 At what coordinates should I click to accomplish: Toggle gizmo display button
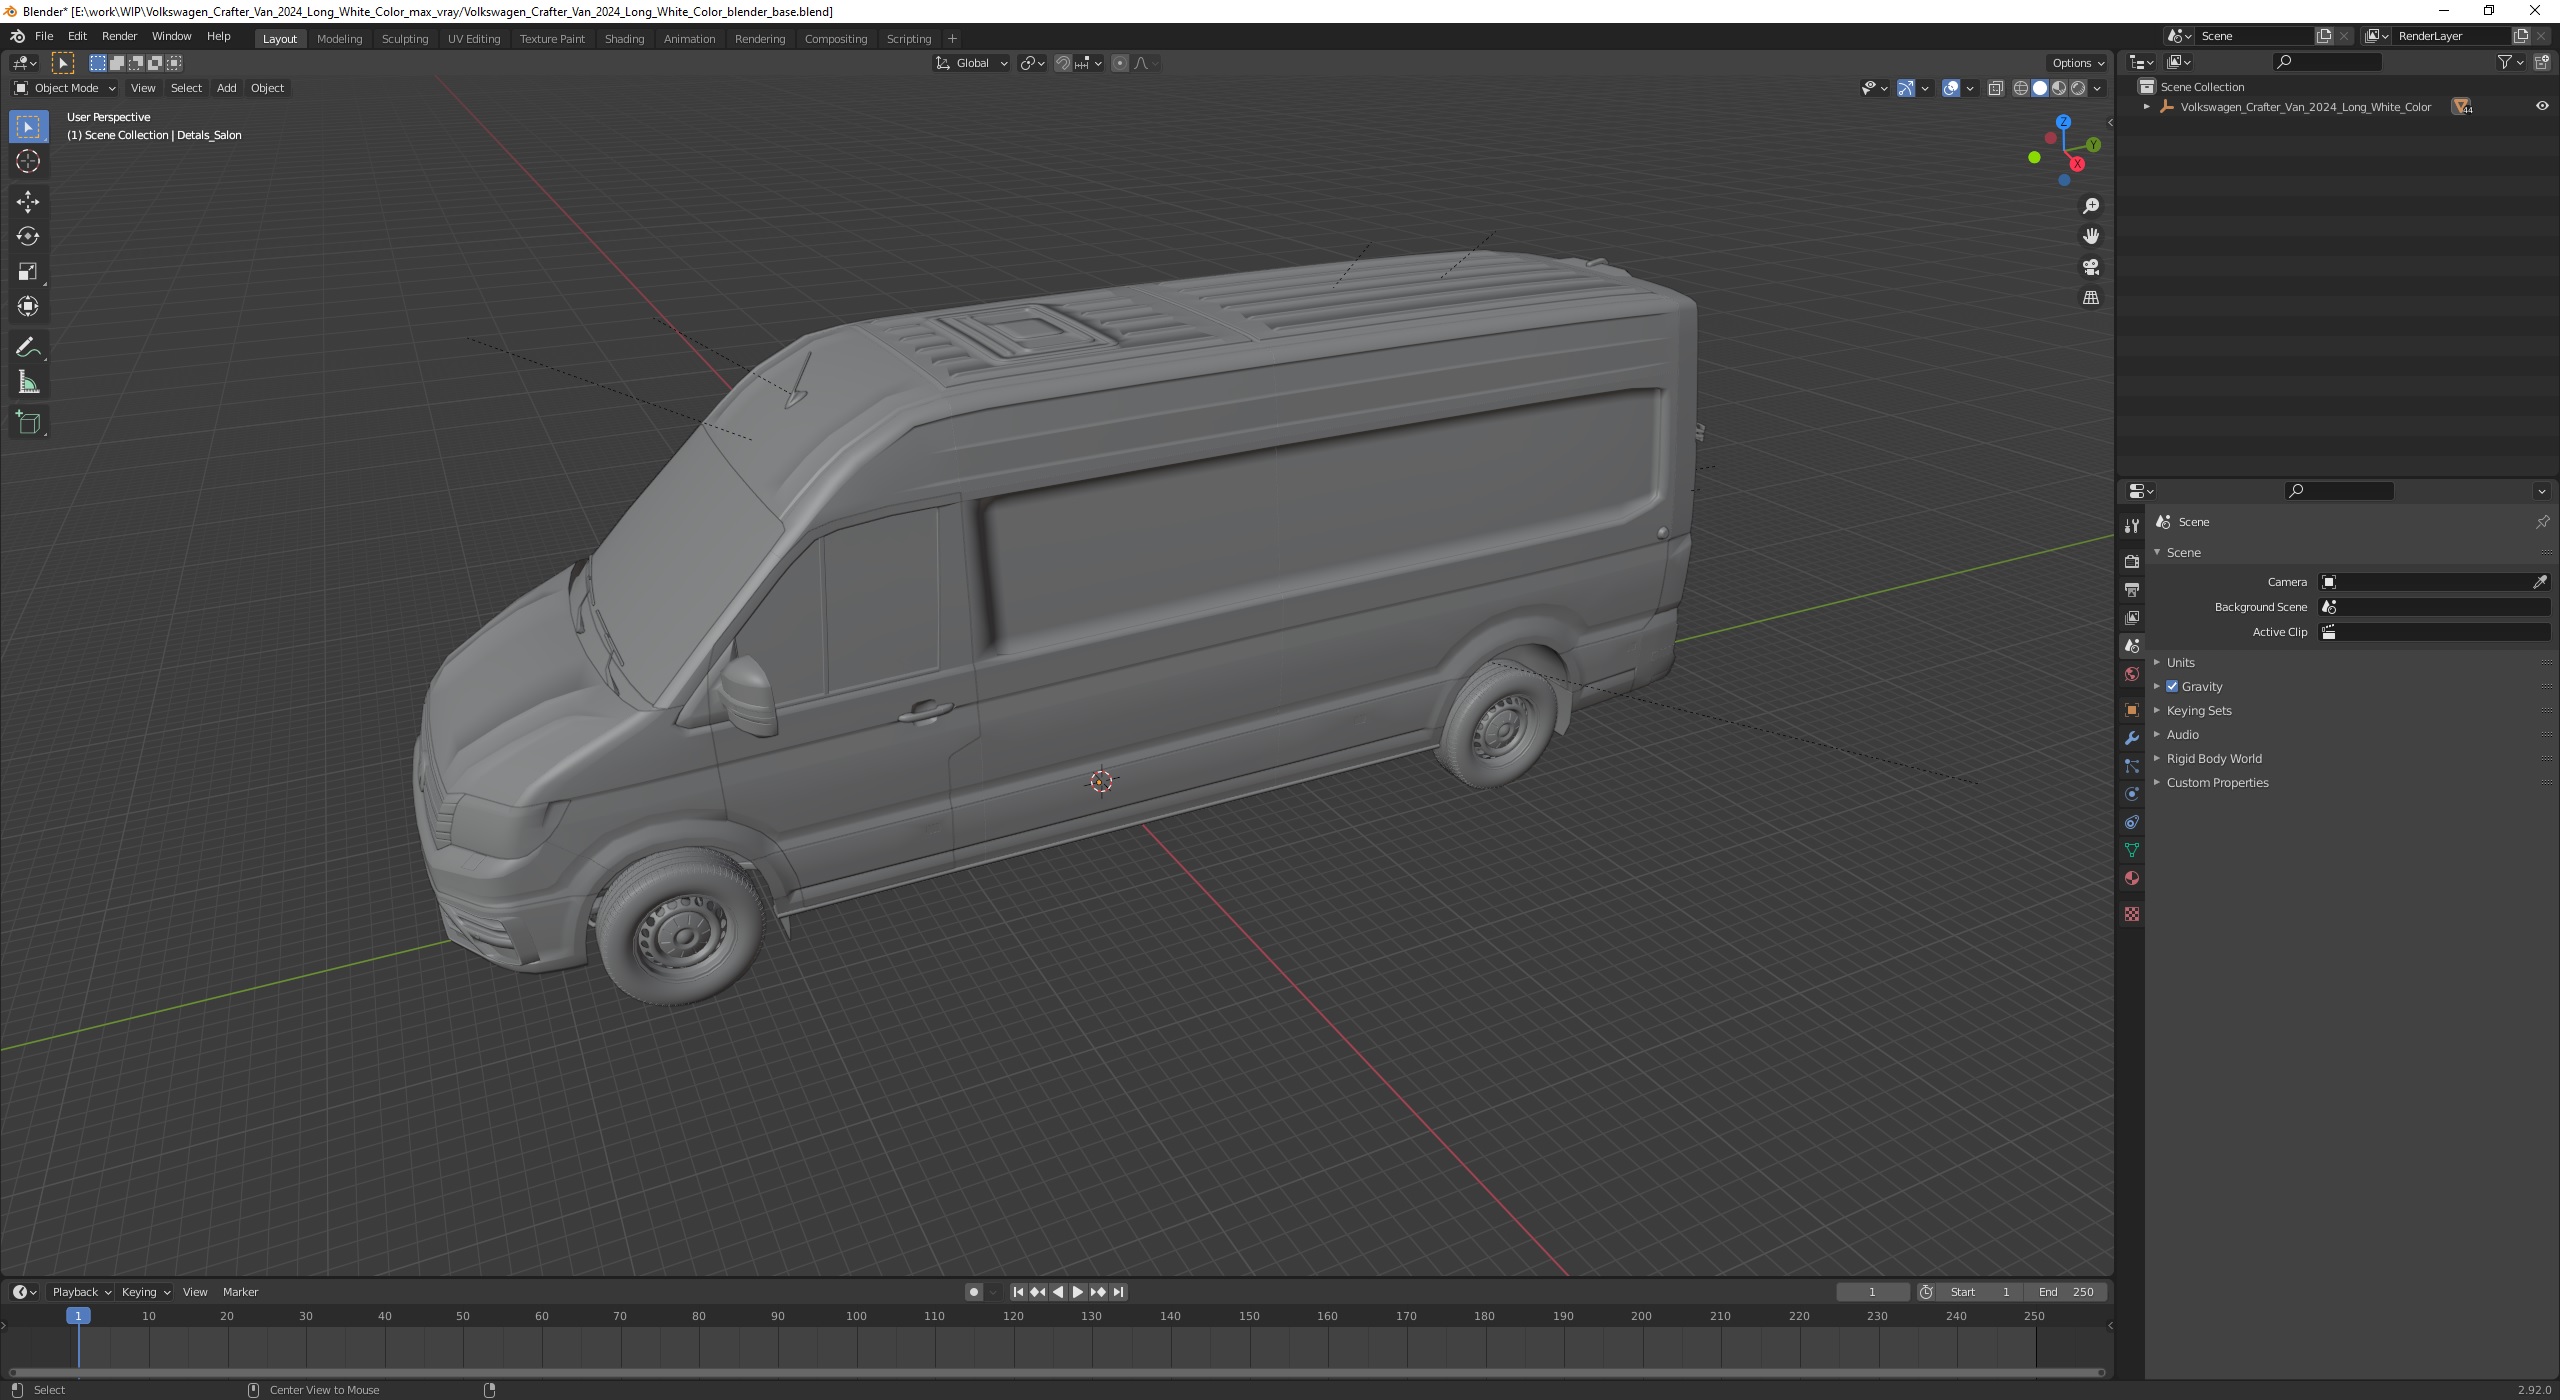(x=1906, y=88)
